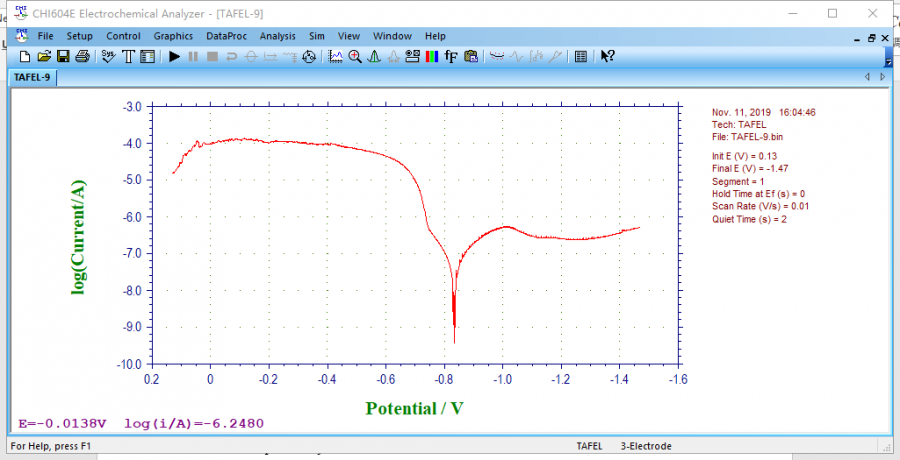
Task: Click the Run Experiment play icon
Action: point(174,57)
